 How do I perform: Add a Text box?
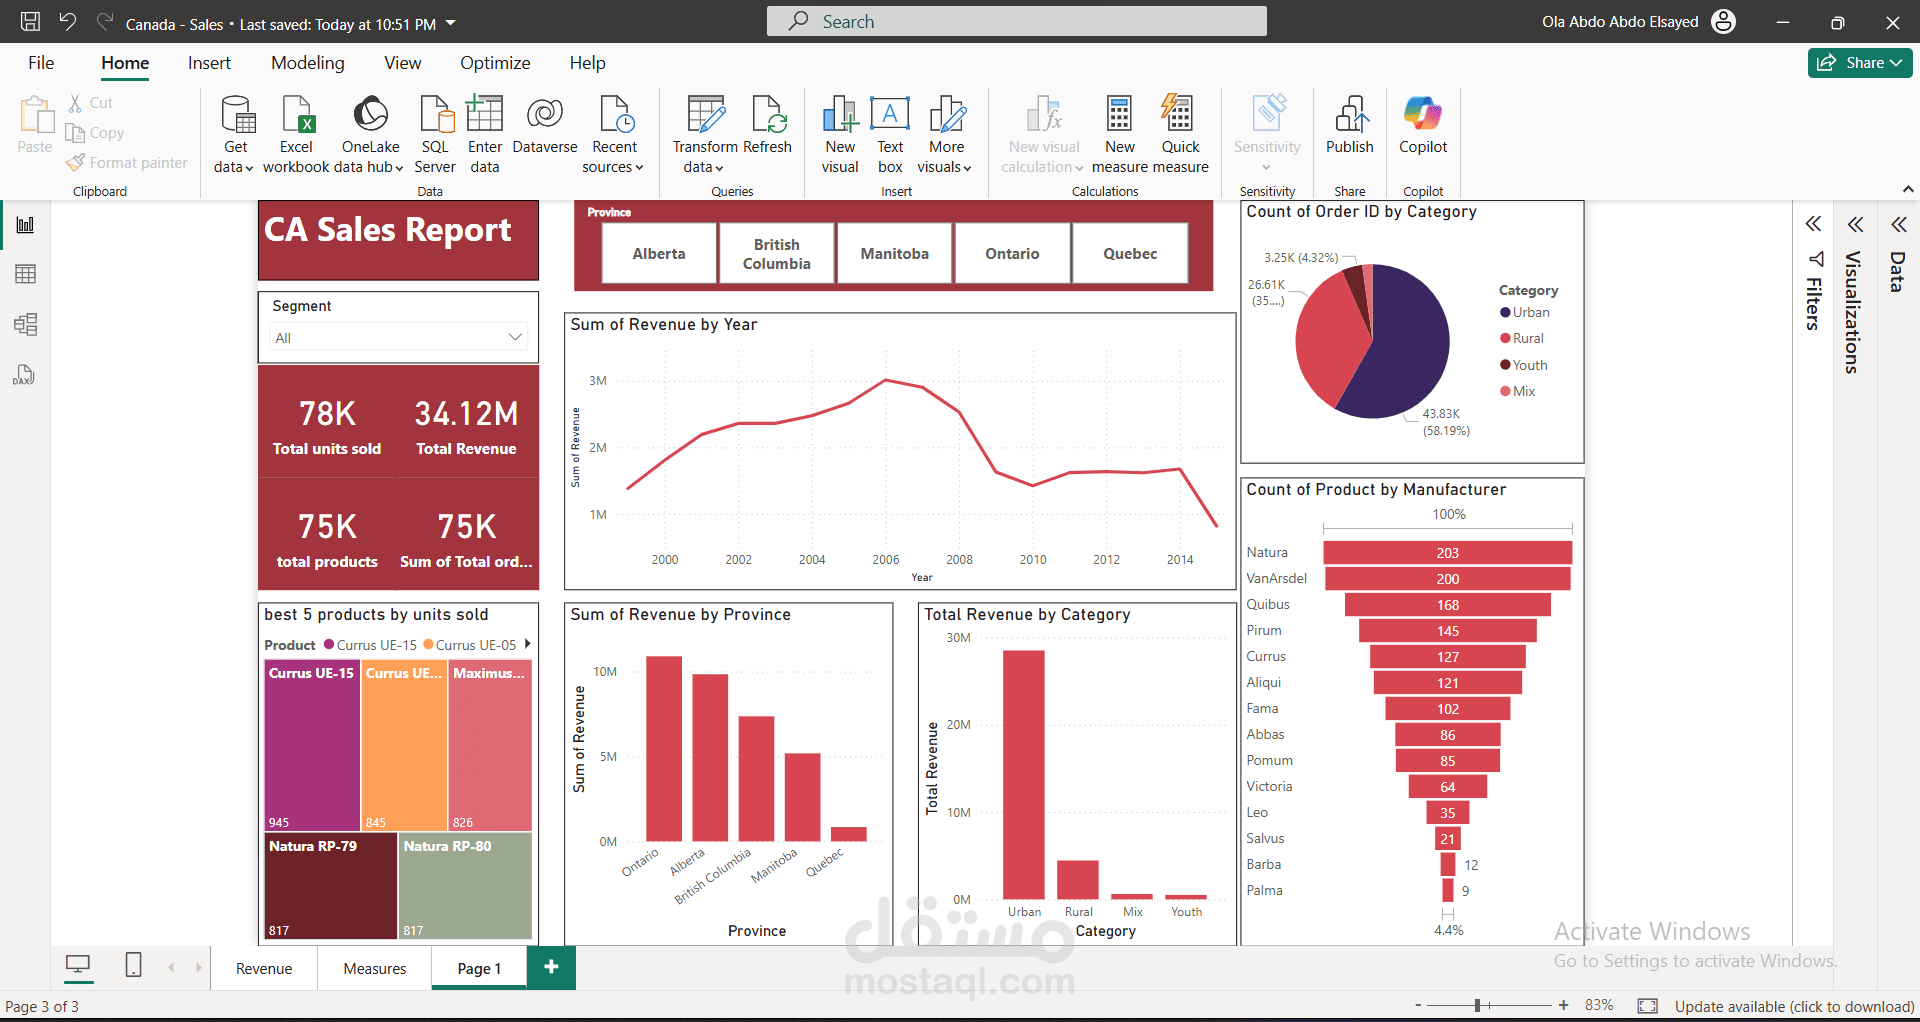click(890, 135)
